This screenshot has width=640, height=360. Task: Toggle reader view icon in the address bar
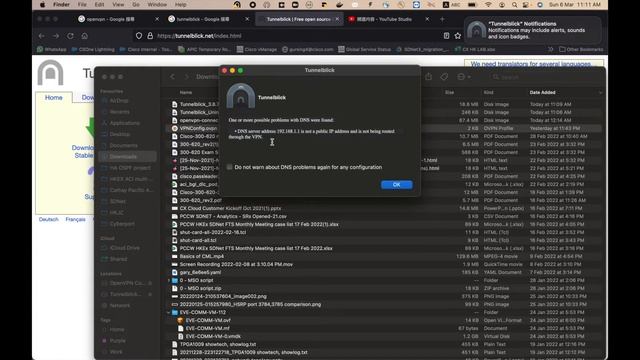pos(447,36)
